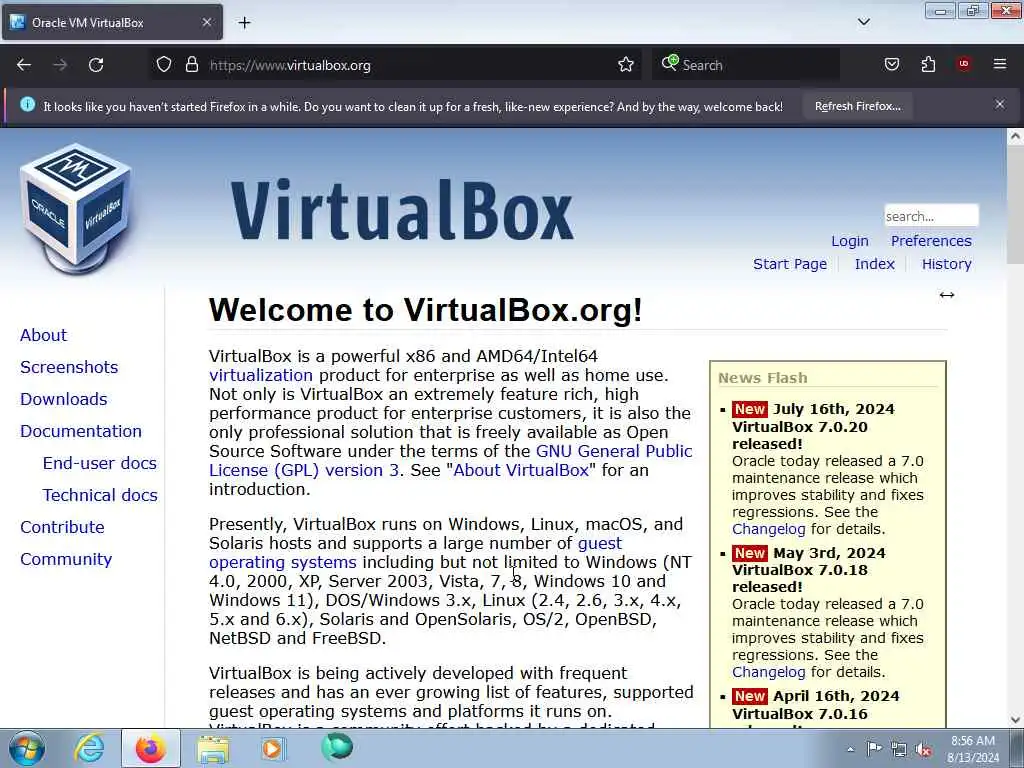The height and width of the screenshot is (768, 1024).
Task: Dismiss the Firefox refresh notification bar
Action: click(x=999, y=104)
